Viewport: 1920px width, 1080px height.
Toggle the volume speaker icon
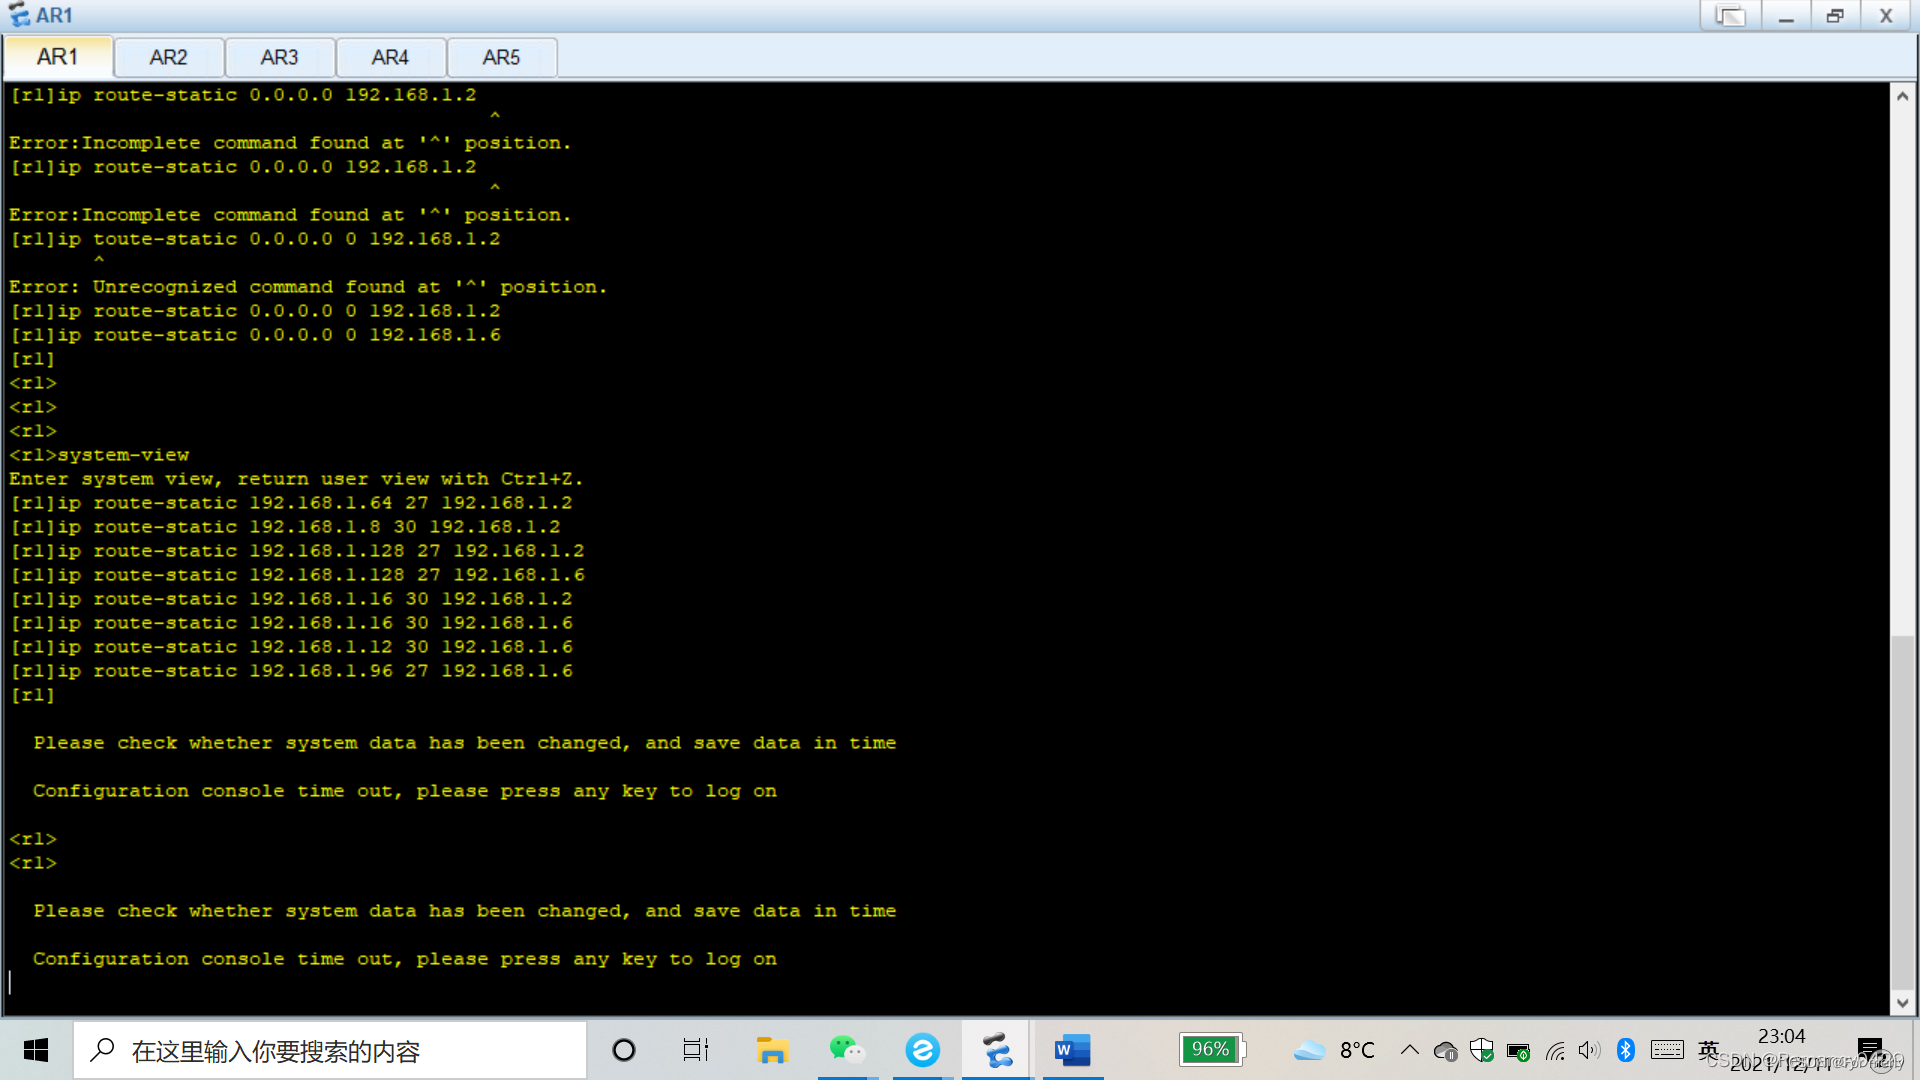point(1589,1050)
